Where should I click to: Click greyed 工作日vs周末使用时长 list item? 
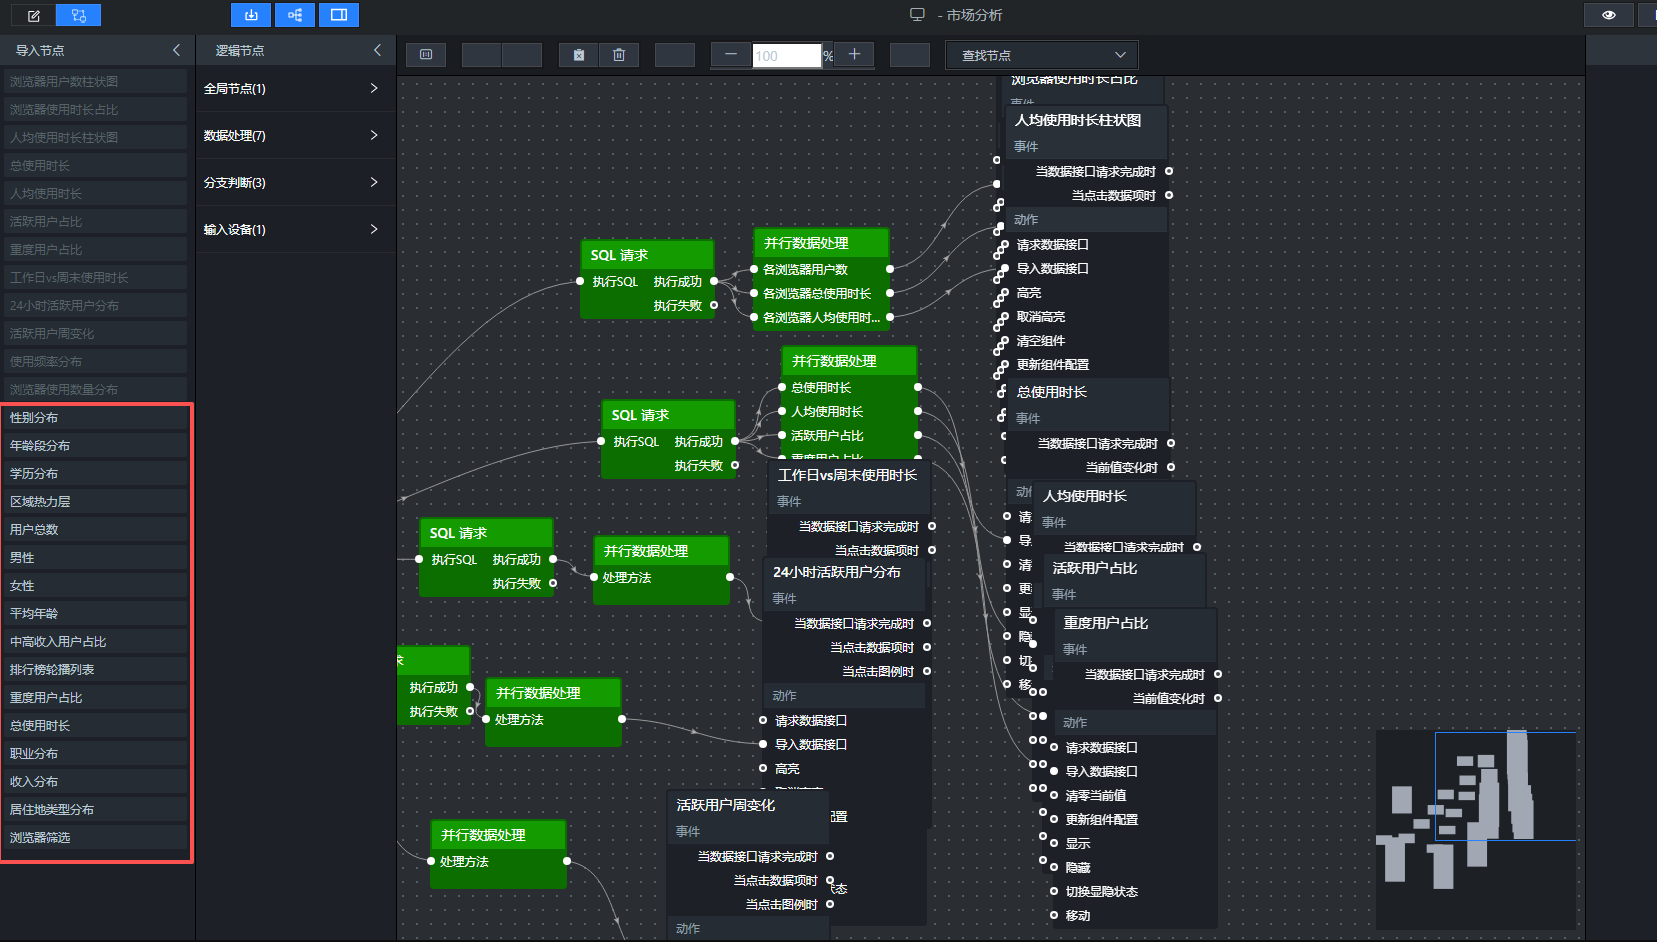pos(96,278)
